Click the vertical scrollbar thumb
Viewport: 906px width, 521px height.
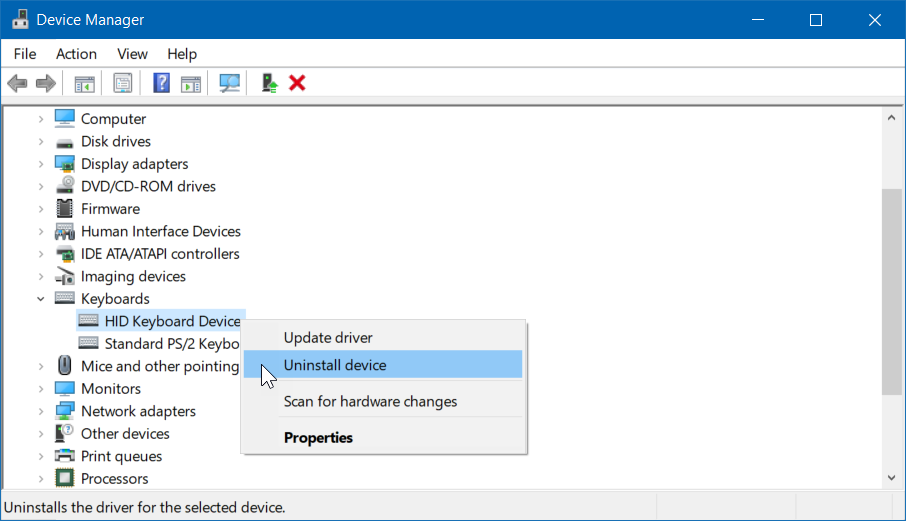coord(891,290)
